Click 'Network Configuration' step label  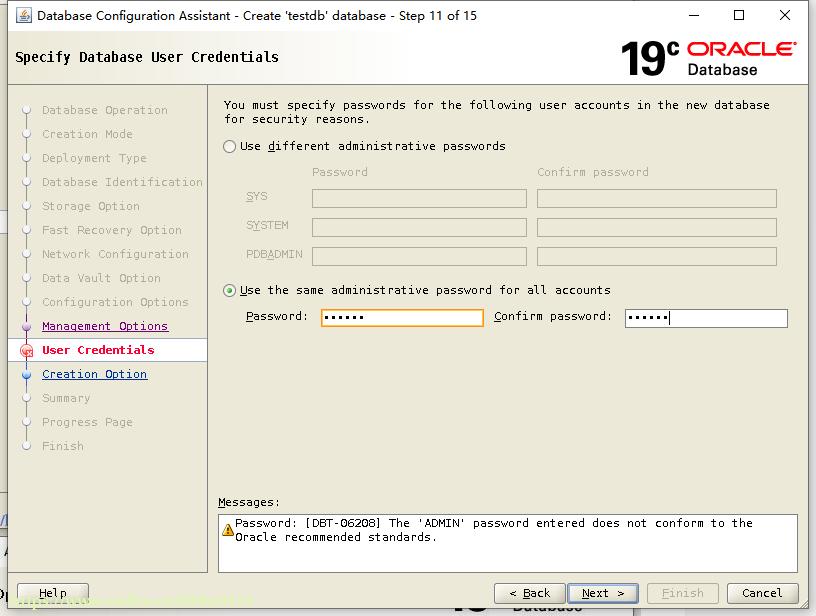click(x=116, y=254)
